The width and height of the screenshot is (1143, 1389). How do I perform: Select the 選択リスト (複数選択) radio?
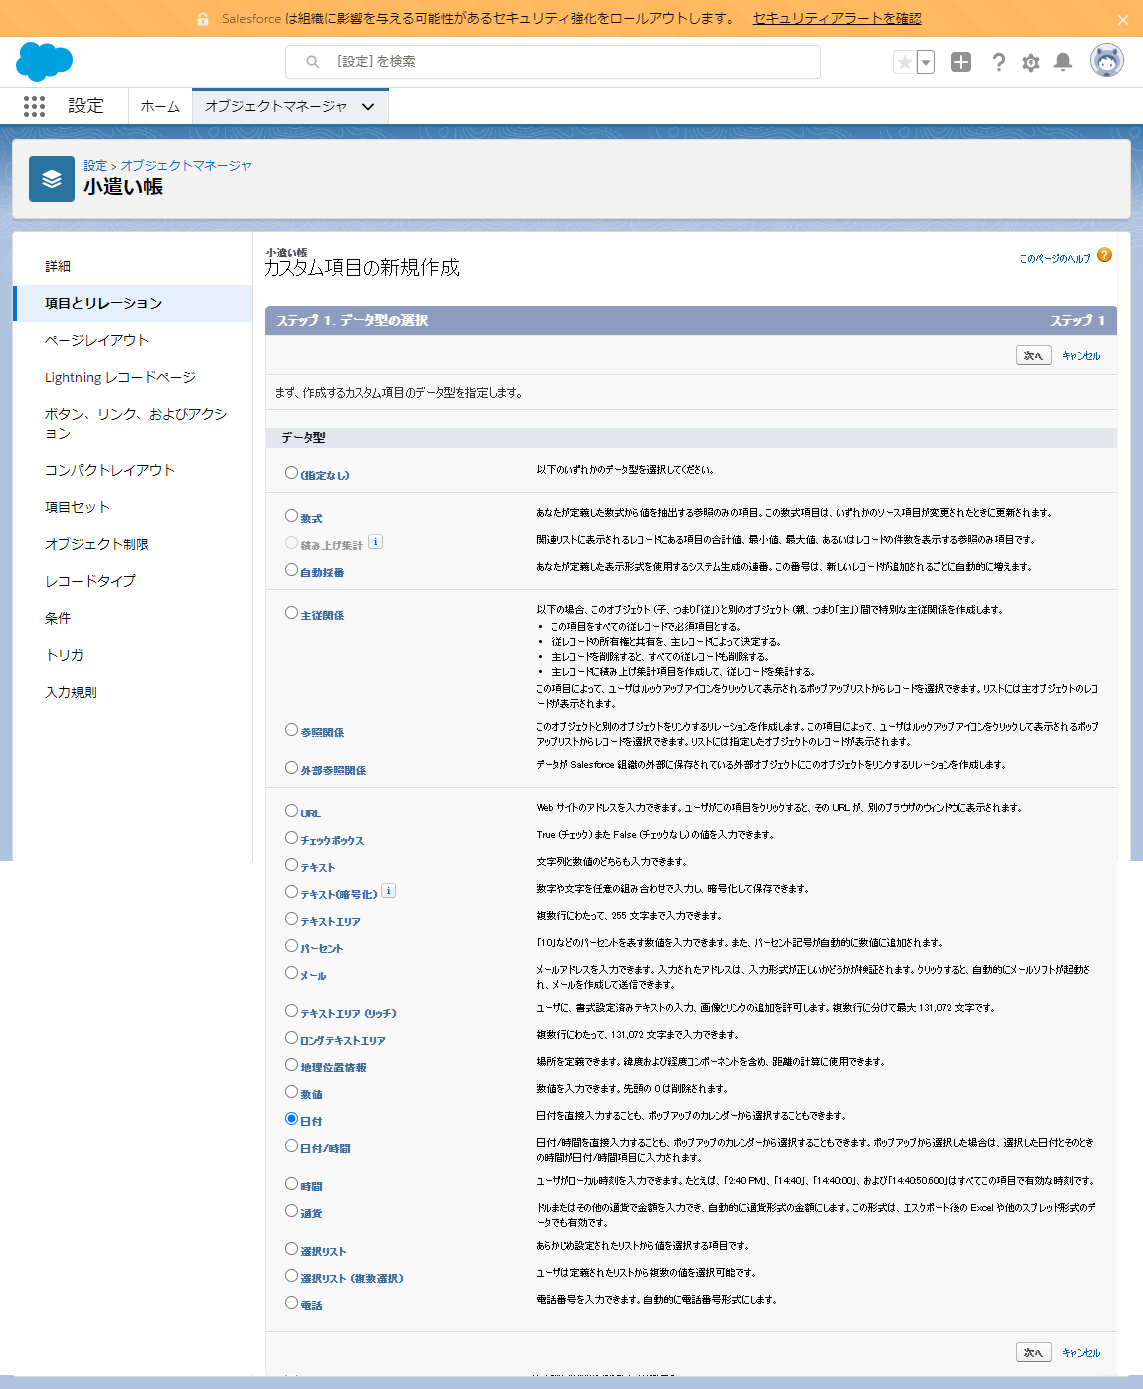(291, 1276)
